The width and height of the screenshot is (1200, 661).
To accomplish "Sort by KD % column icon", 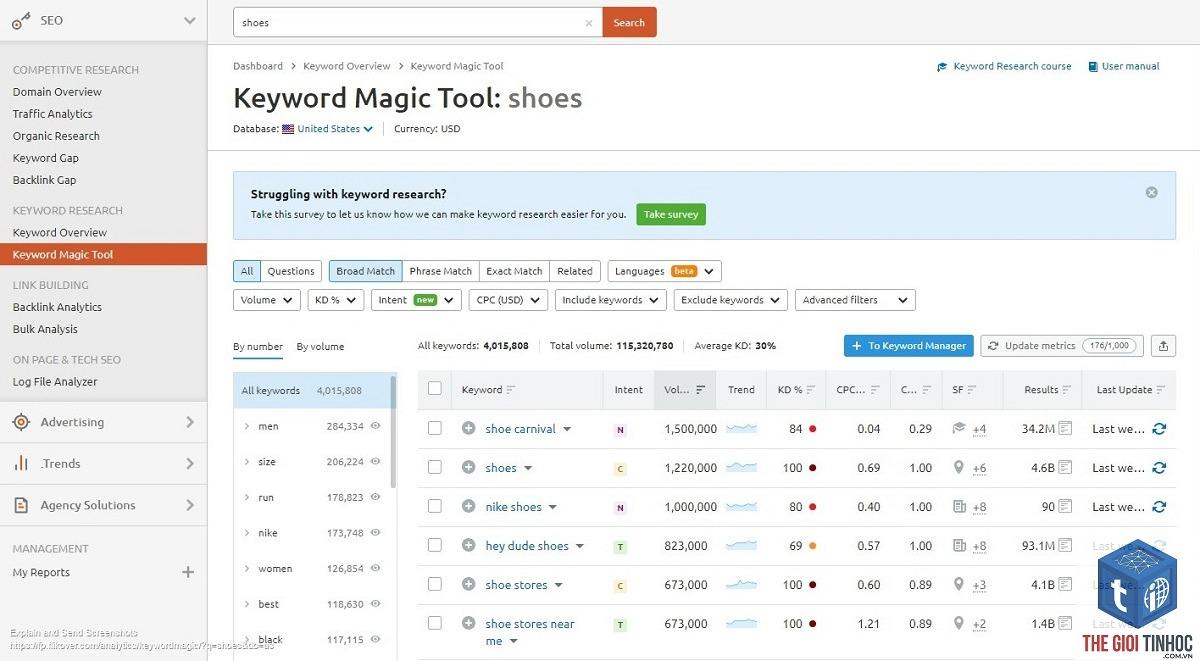I will point(812,390).
